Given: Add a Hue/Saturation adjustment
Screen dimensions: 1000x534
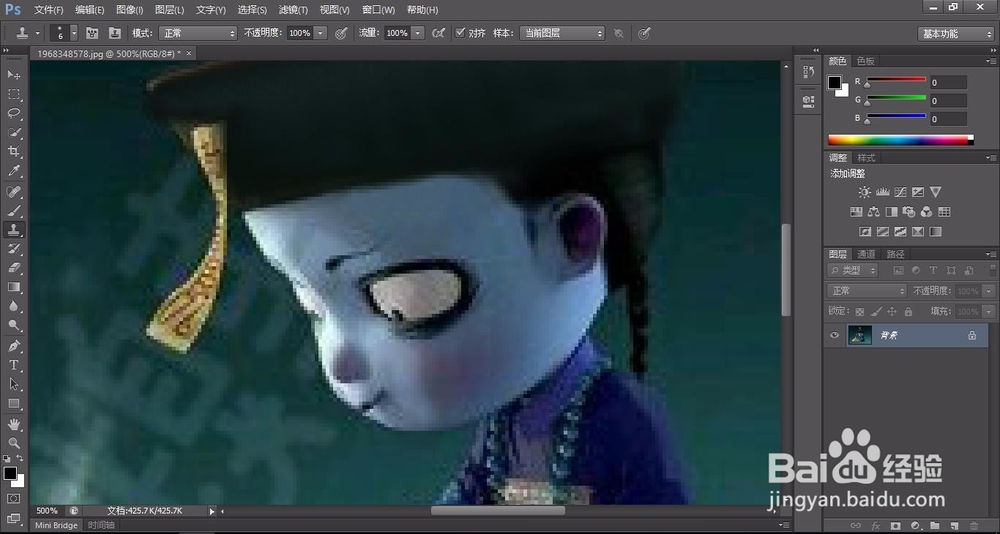Looking at the screenshot, I should click(856, 212).
